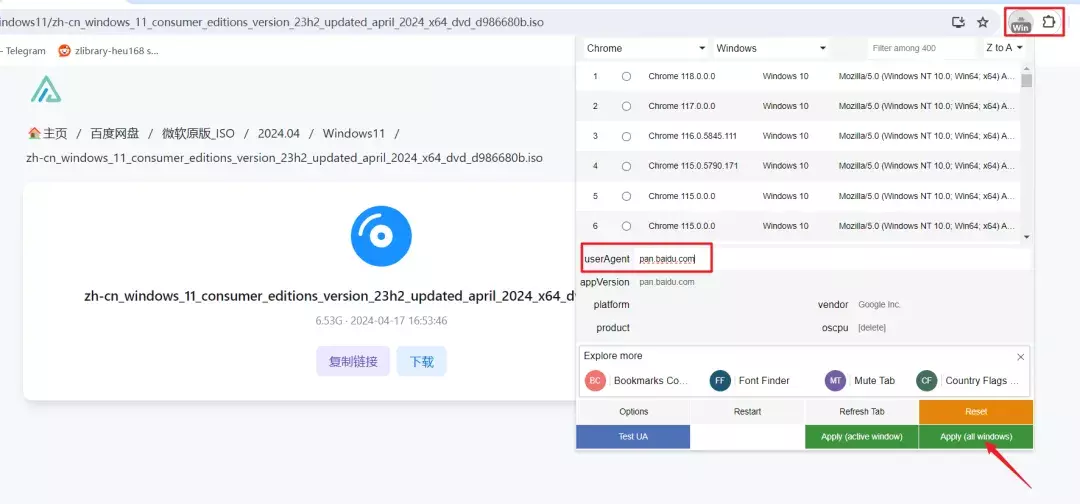
Task: Select radio button for Chrome 118.0.0.0
Action: tap(626, 76)
